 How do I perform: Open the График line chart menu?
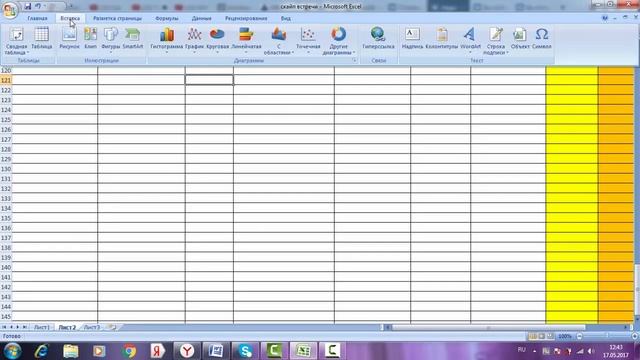coord(194,40)
